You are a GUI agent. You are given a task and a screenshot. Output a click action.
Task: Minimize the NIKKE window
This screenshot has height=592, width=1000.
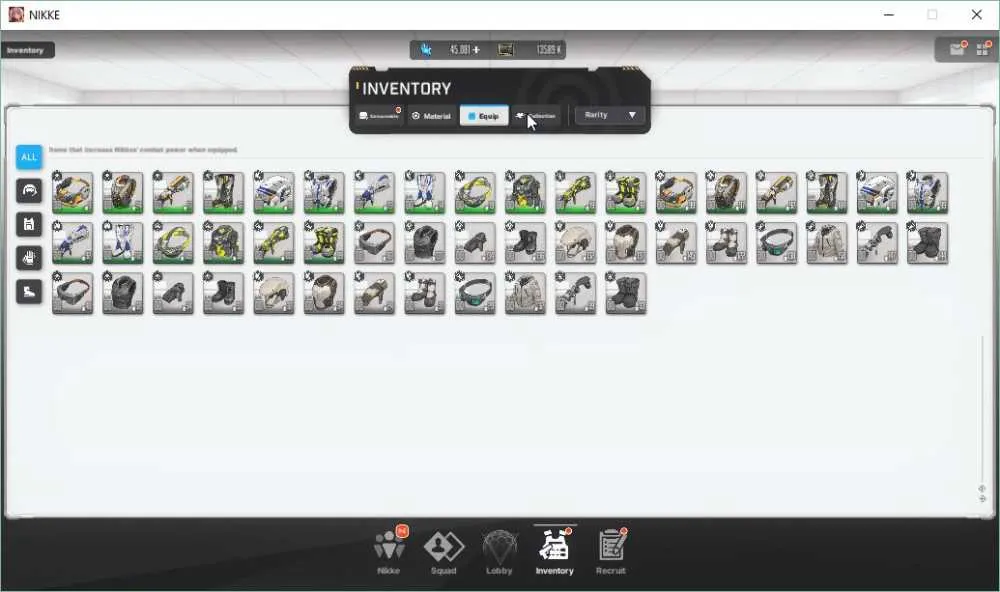(x=889, y=15)
